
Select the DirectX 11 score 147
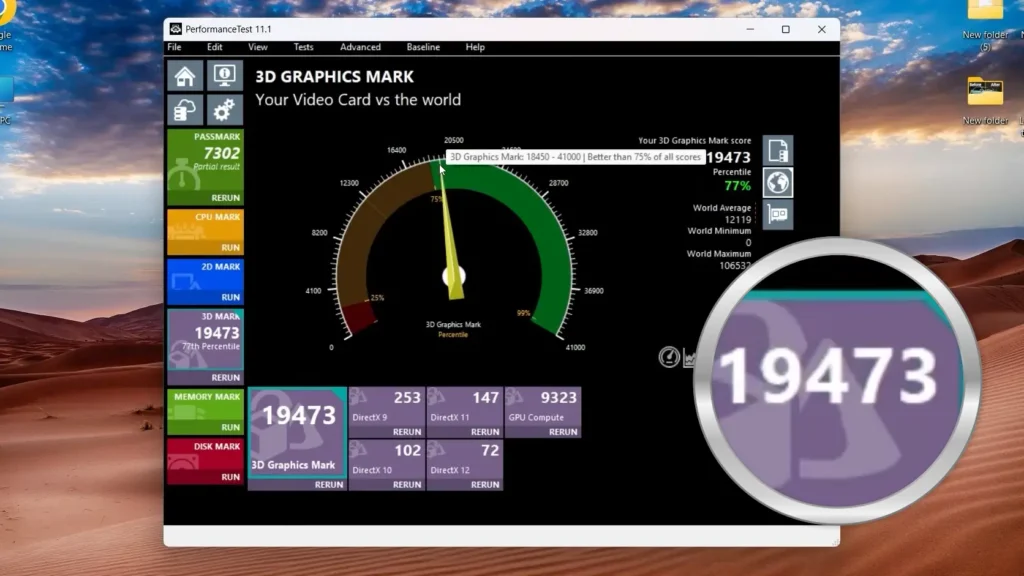point(485,398)
